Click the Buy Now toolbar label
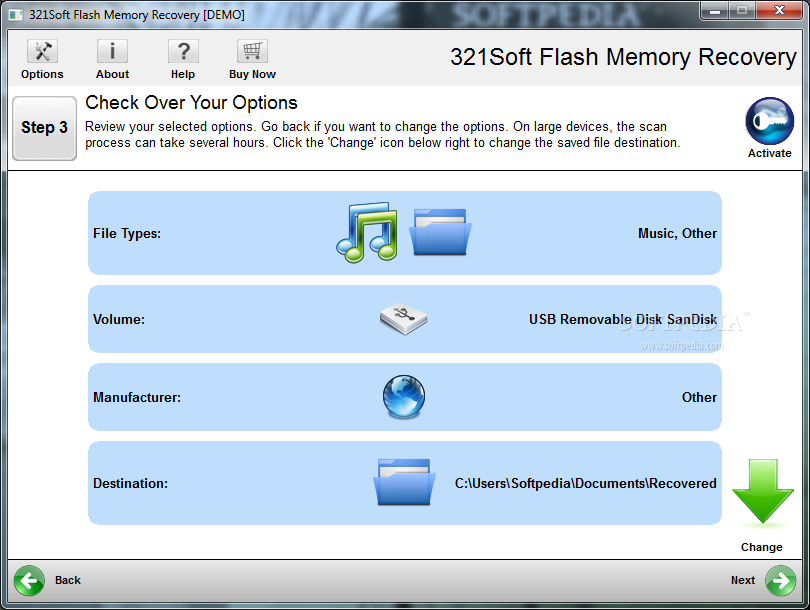Viewport: 810px width, 610px height. click(252, 74)
